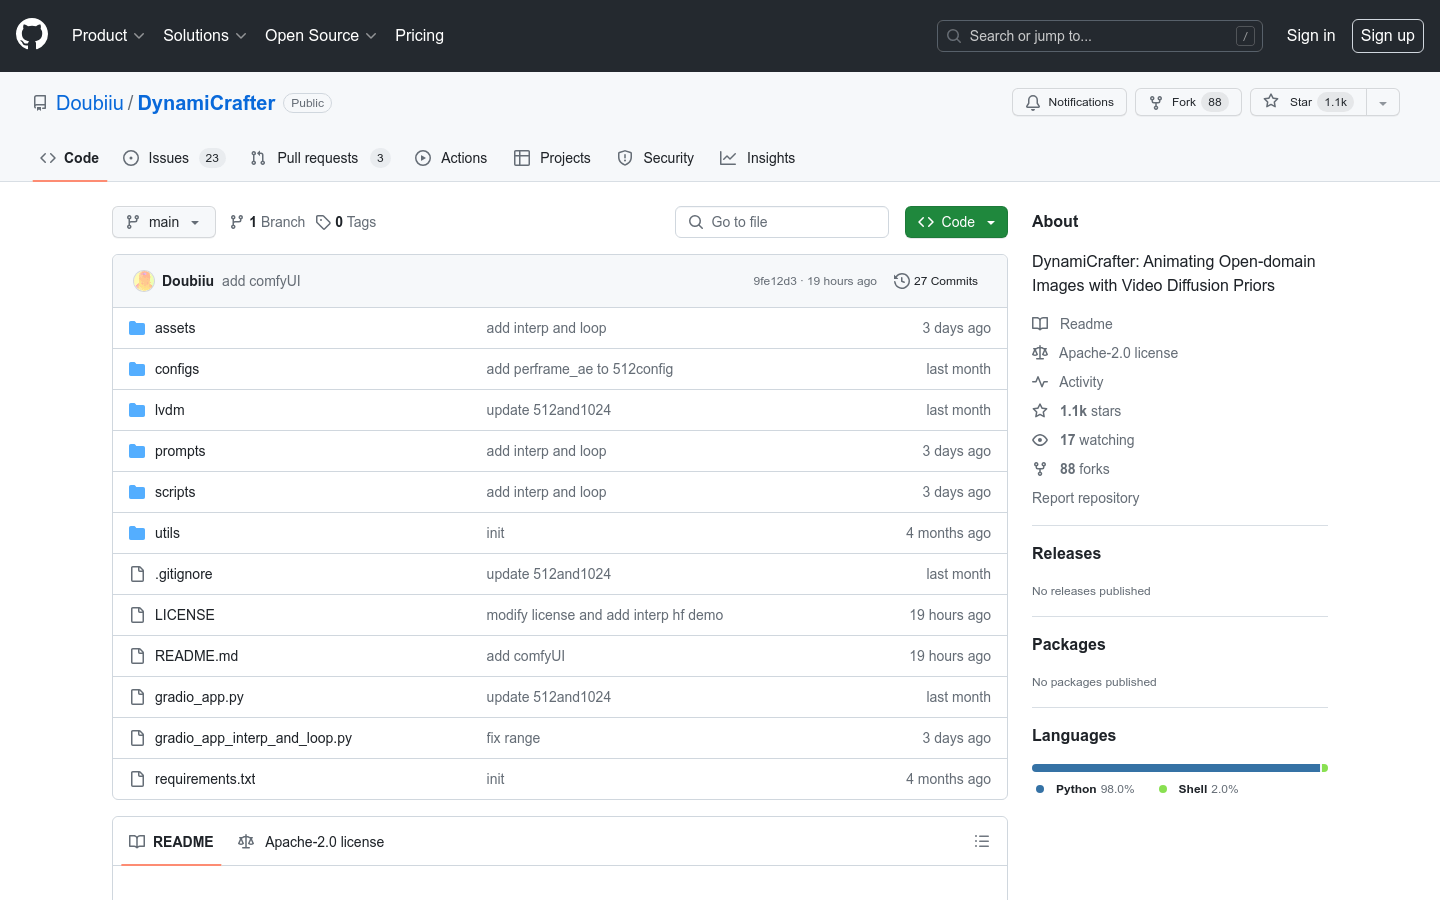Click the README.md file icon
This screenshot has height=900, width=1440.
137,656
